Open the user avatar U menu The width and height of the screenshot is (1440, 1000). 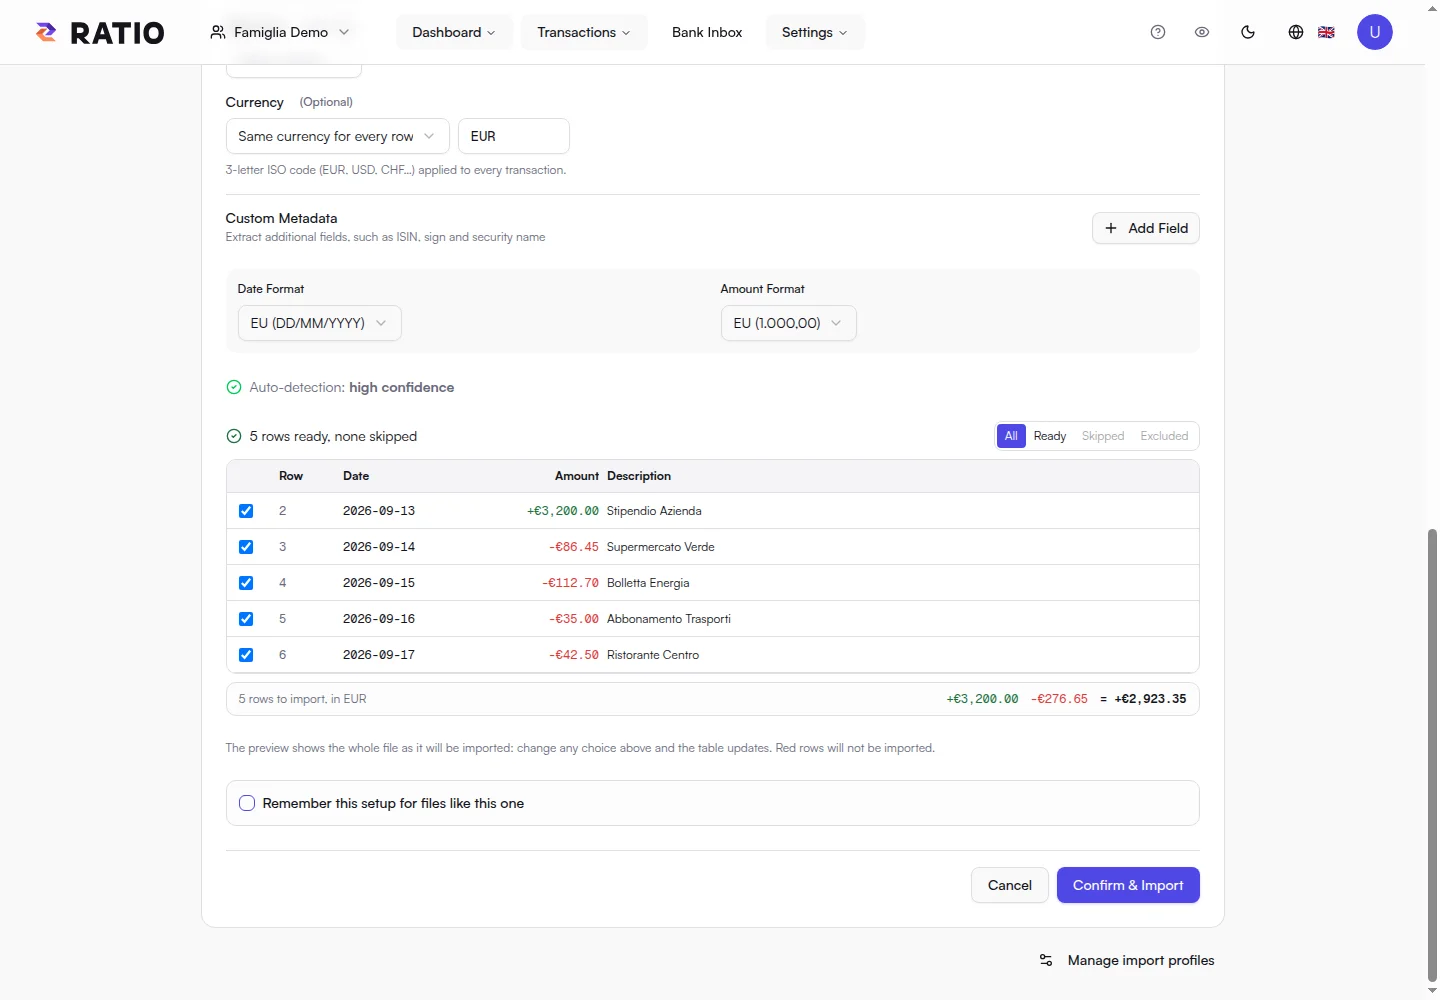tap(1375, 32)
